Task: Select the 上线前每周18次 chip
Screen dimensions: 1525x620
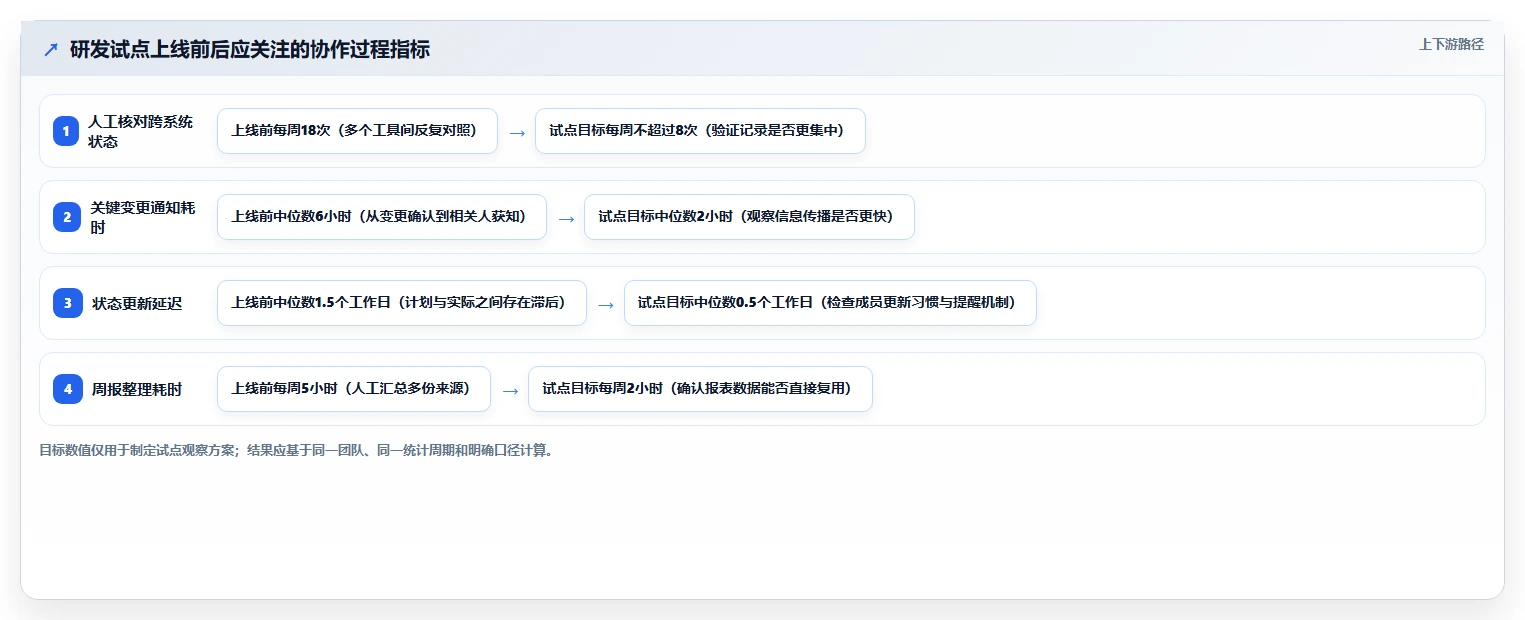Action: (x=357, y=131)
